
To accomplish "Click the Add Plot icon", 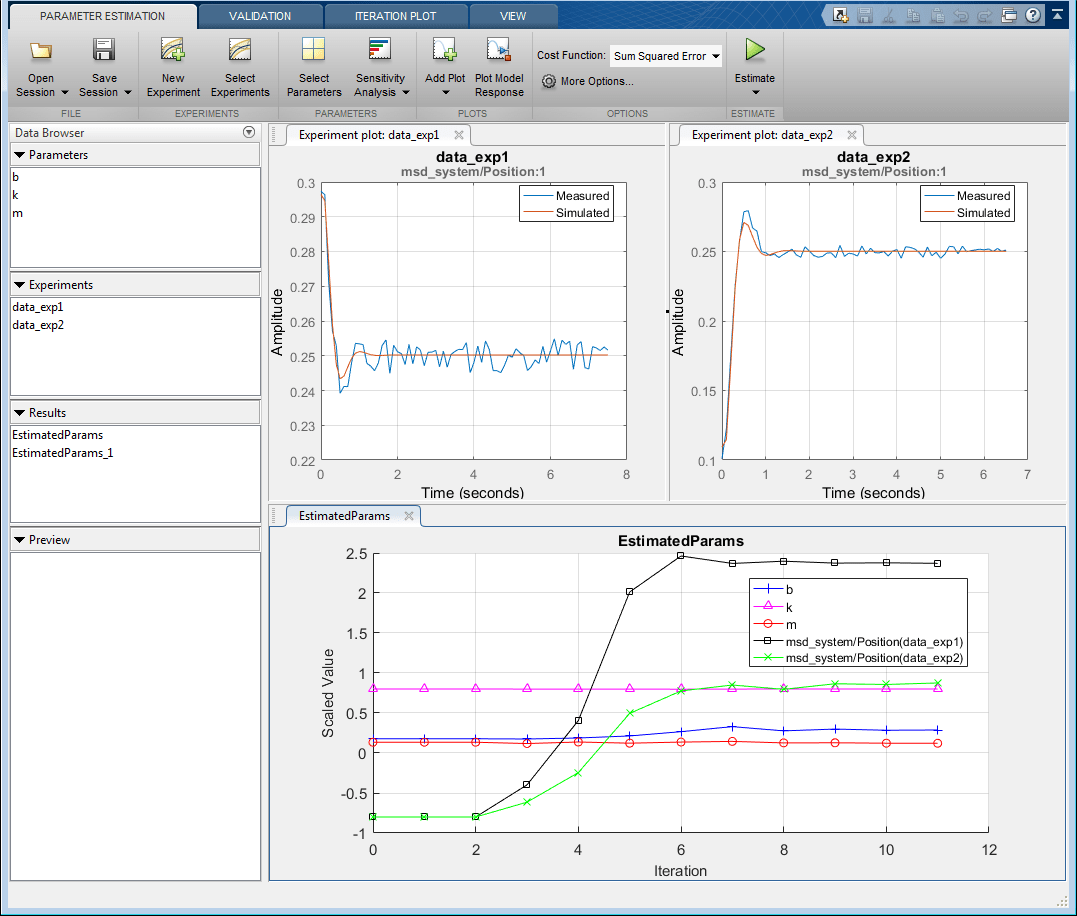I will [x=445, y=51].
